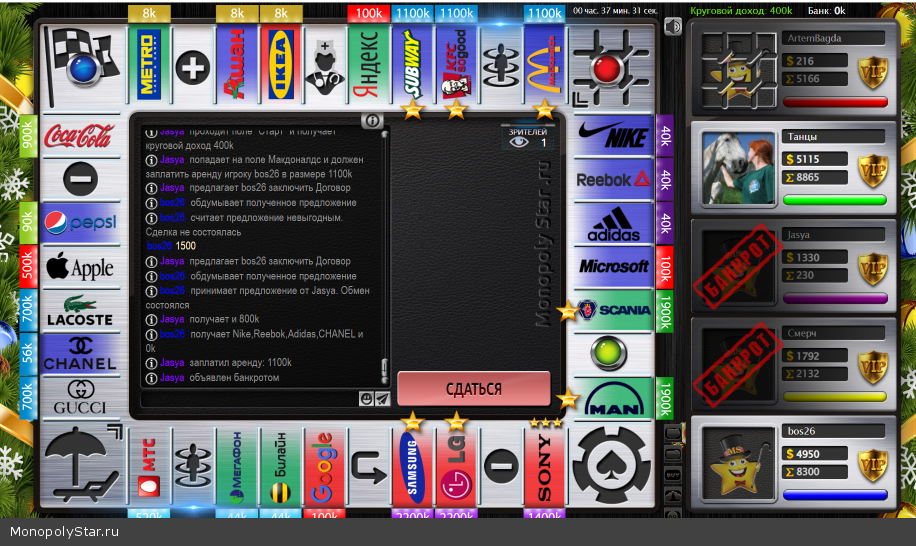Click the Смерч player name

tap(803, 333)
